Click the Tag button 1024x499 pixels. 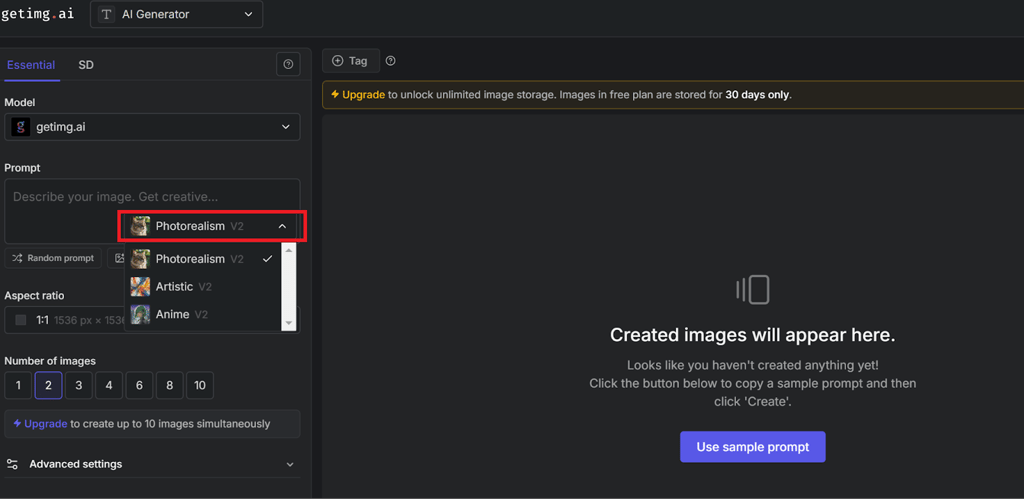pos(351,61)
